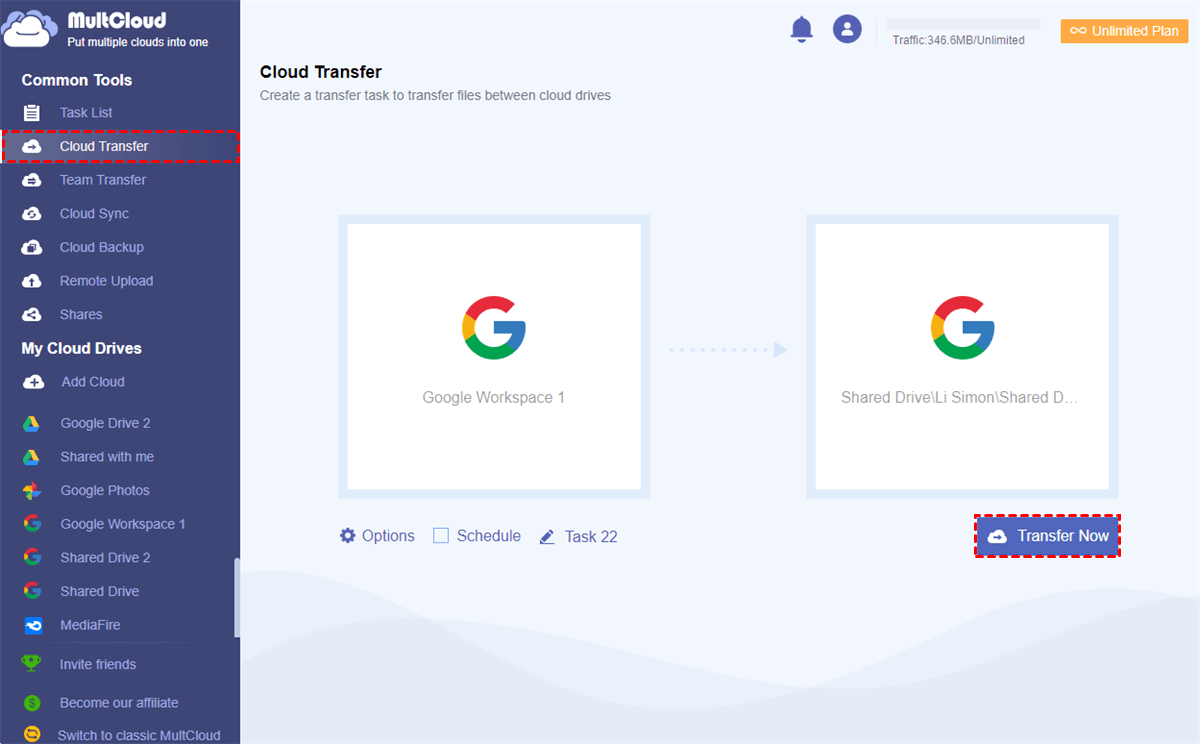
Task: Click the Google Drive 2 icon
Action: pyautogui.click(x=32, y=423)
